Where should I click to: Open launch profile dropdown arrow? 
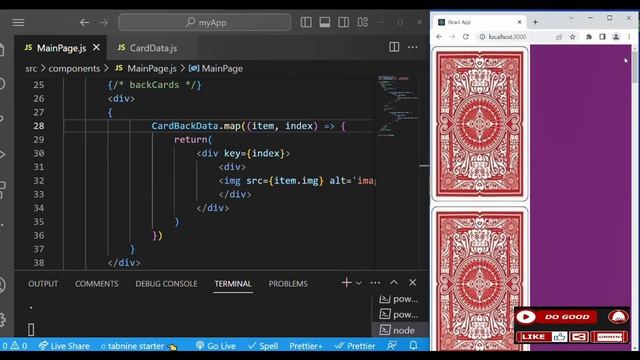click(x=358, y=283)
